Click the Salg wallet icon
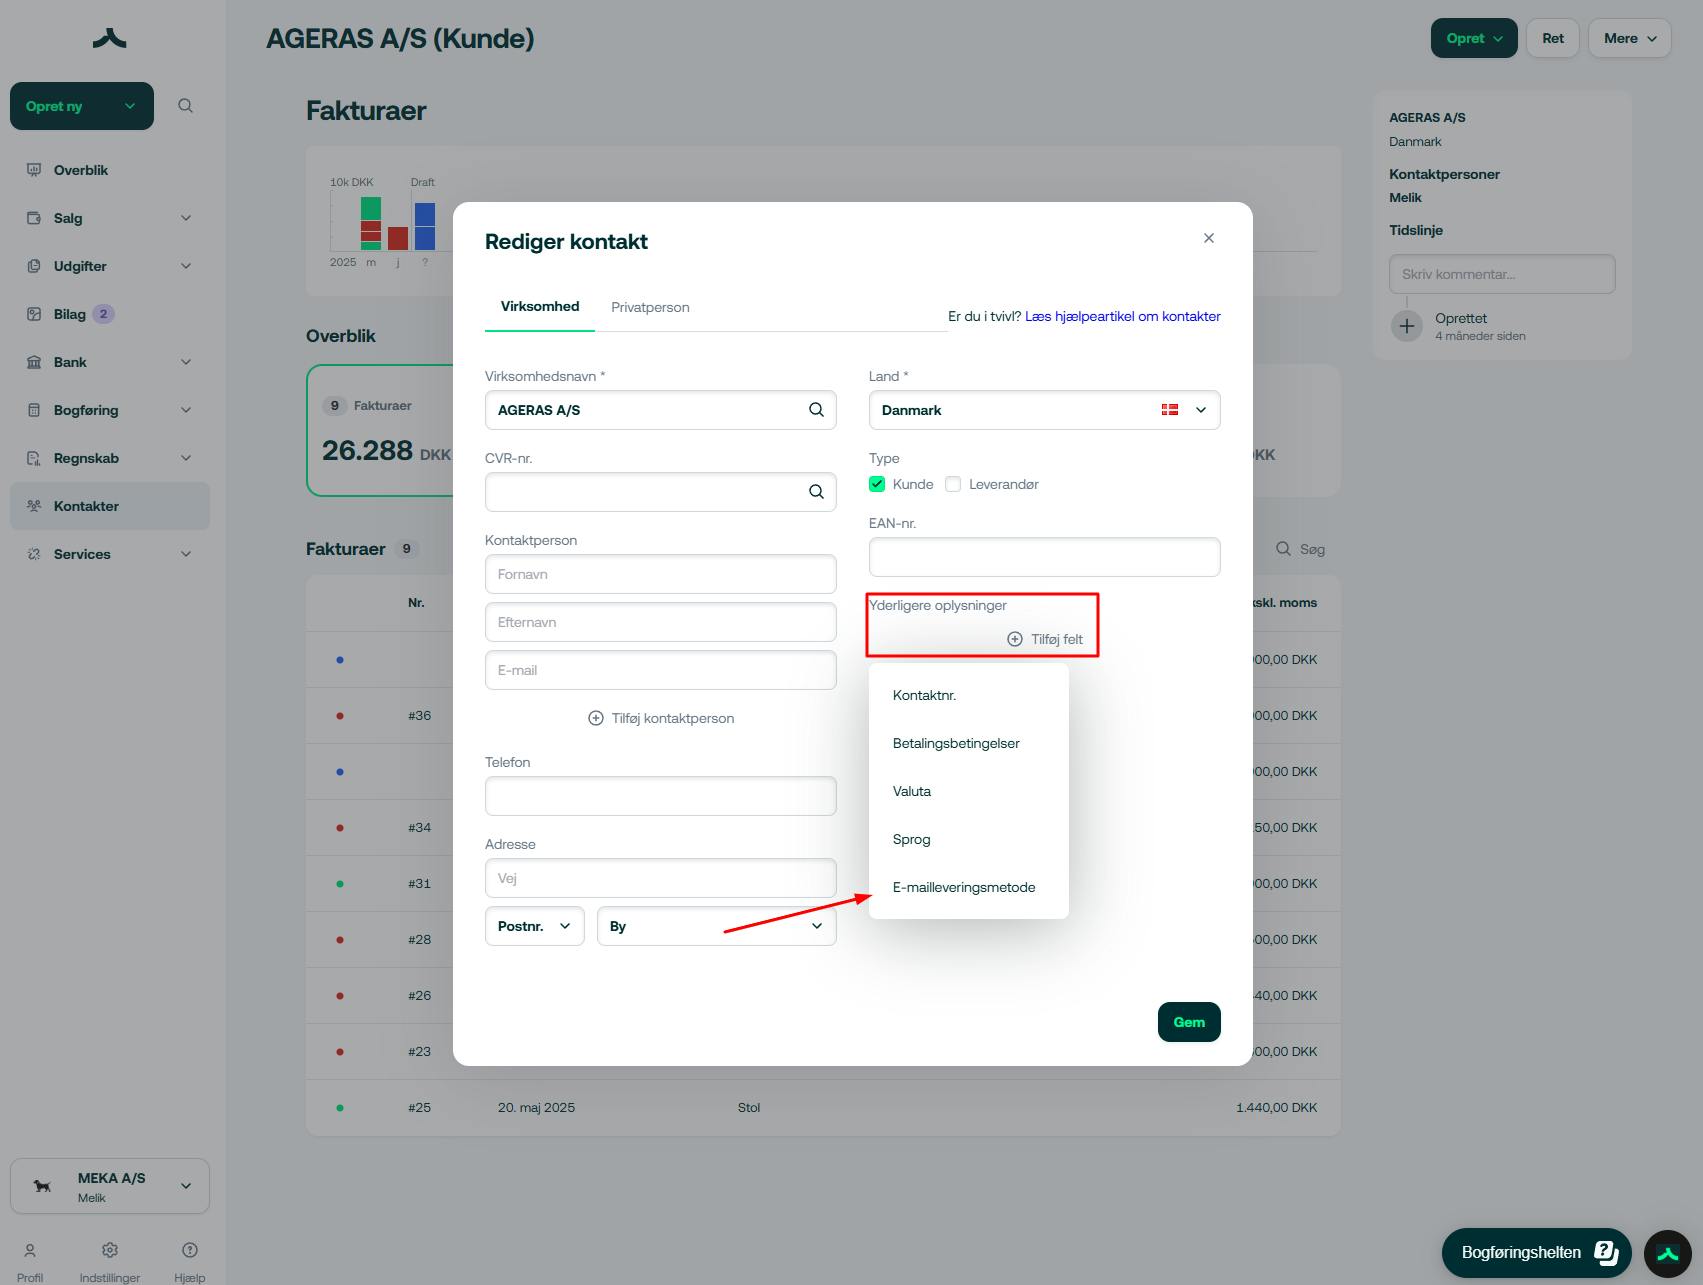The image size is (1703, 1285). point(34,218)
